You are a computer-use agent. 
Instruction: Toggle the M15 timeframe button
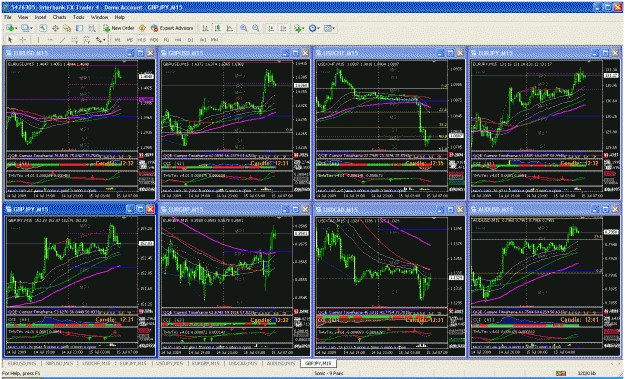tap(142, 40)
